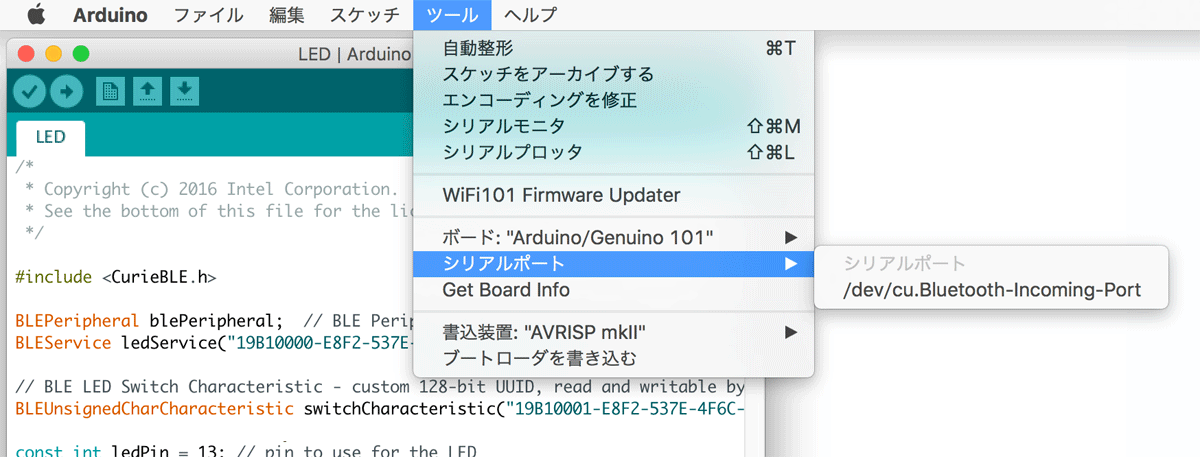
Task: Click the Verify checkmark toolbar icon
Action: (30, 92)
